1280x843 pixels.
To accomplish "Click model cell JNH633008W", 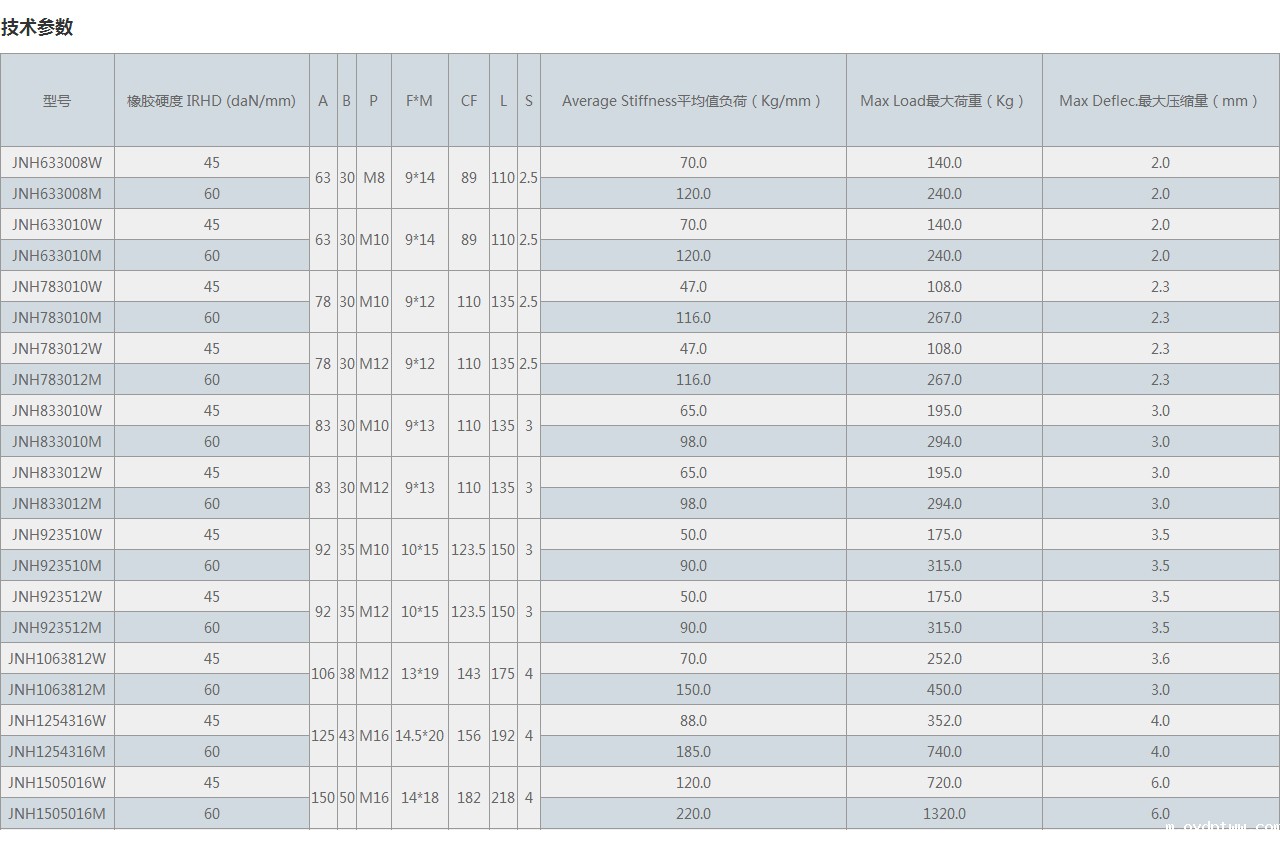I will click(x=57, y=162).
